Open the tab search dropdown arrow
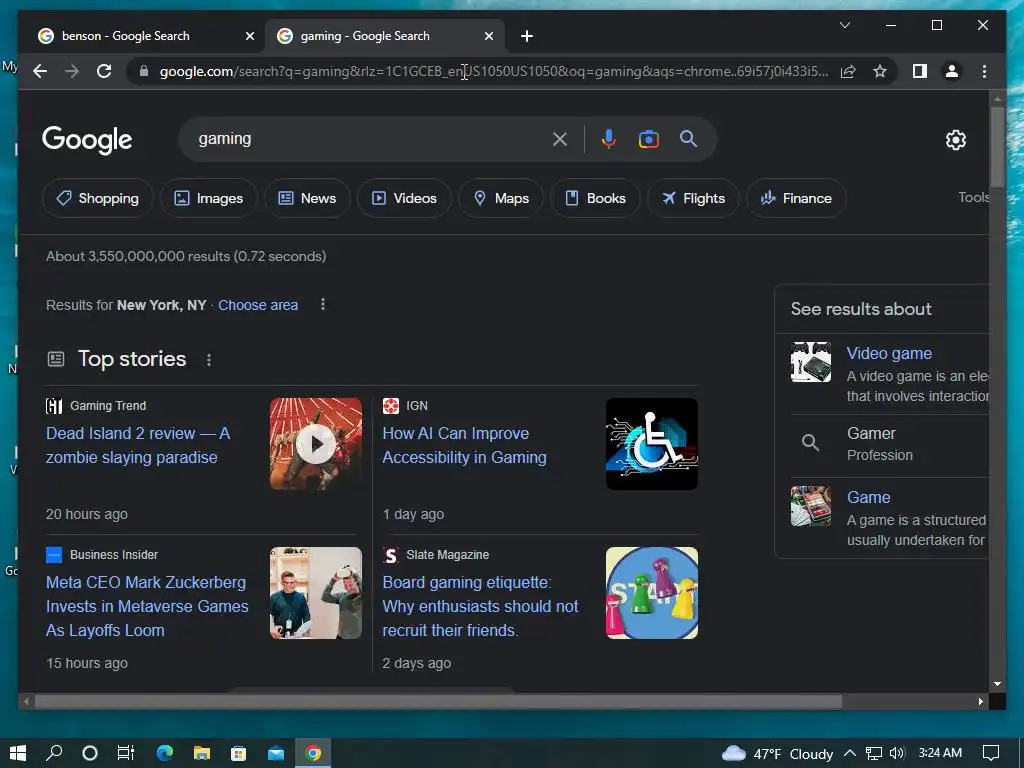 click(844, 25)
